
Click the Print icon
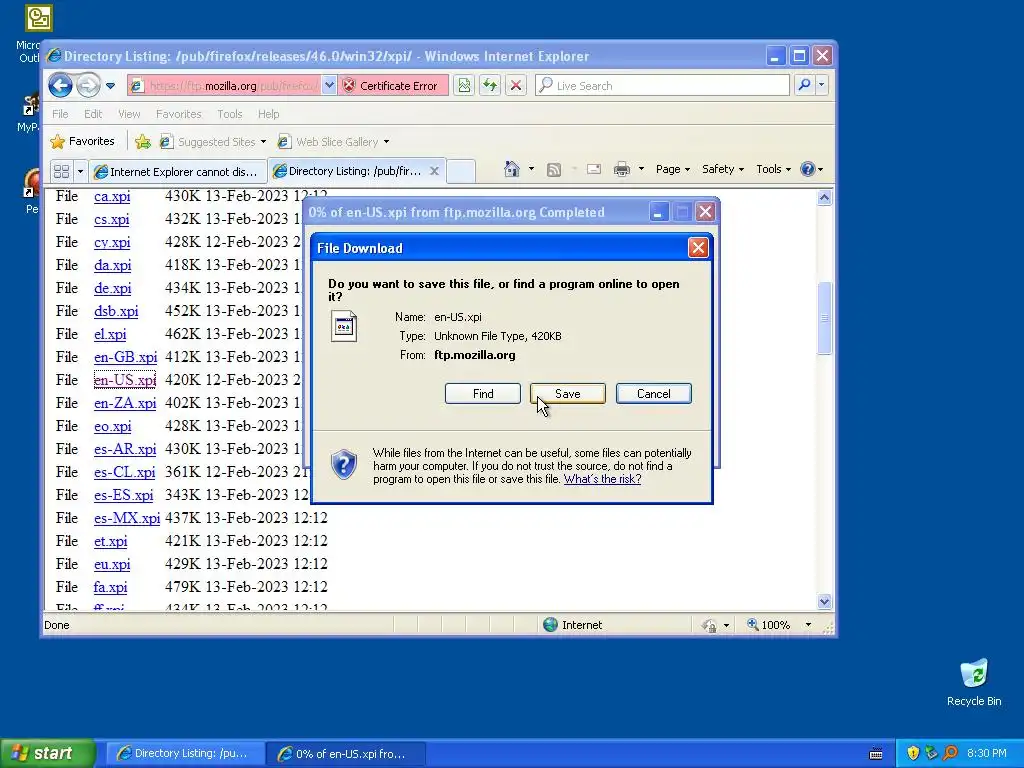coord(622,170)
